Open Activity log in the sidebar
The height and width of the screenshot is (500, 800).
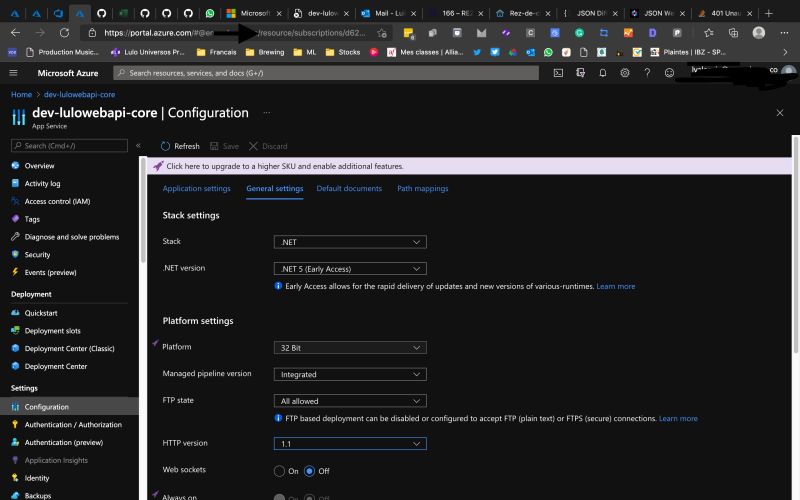42,184
